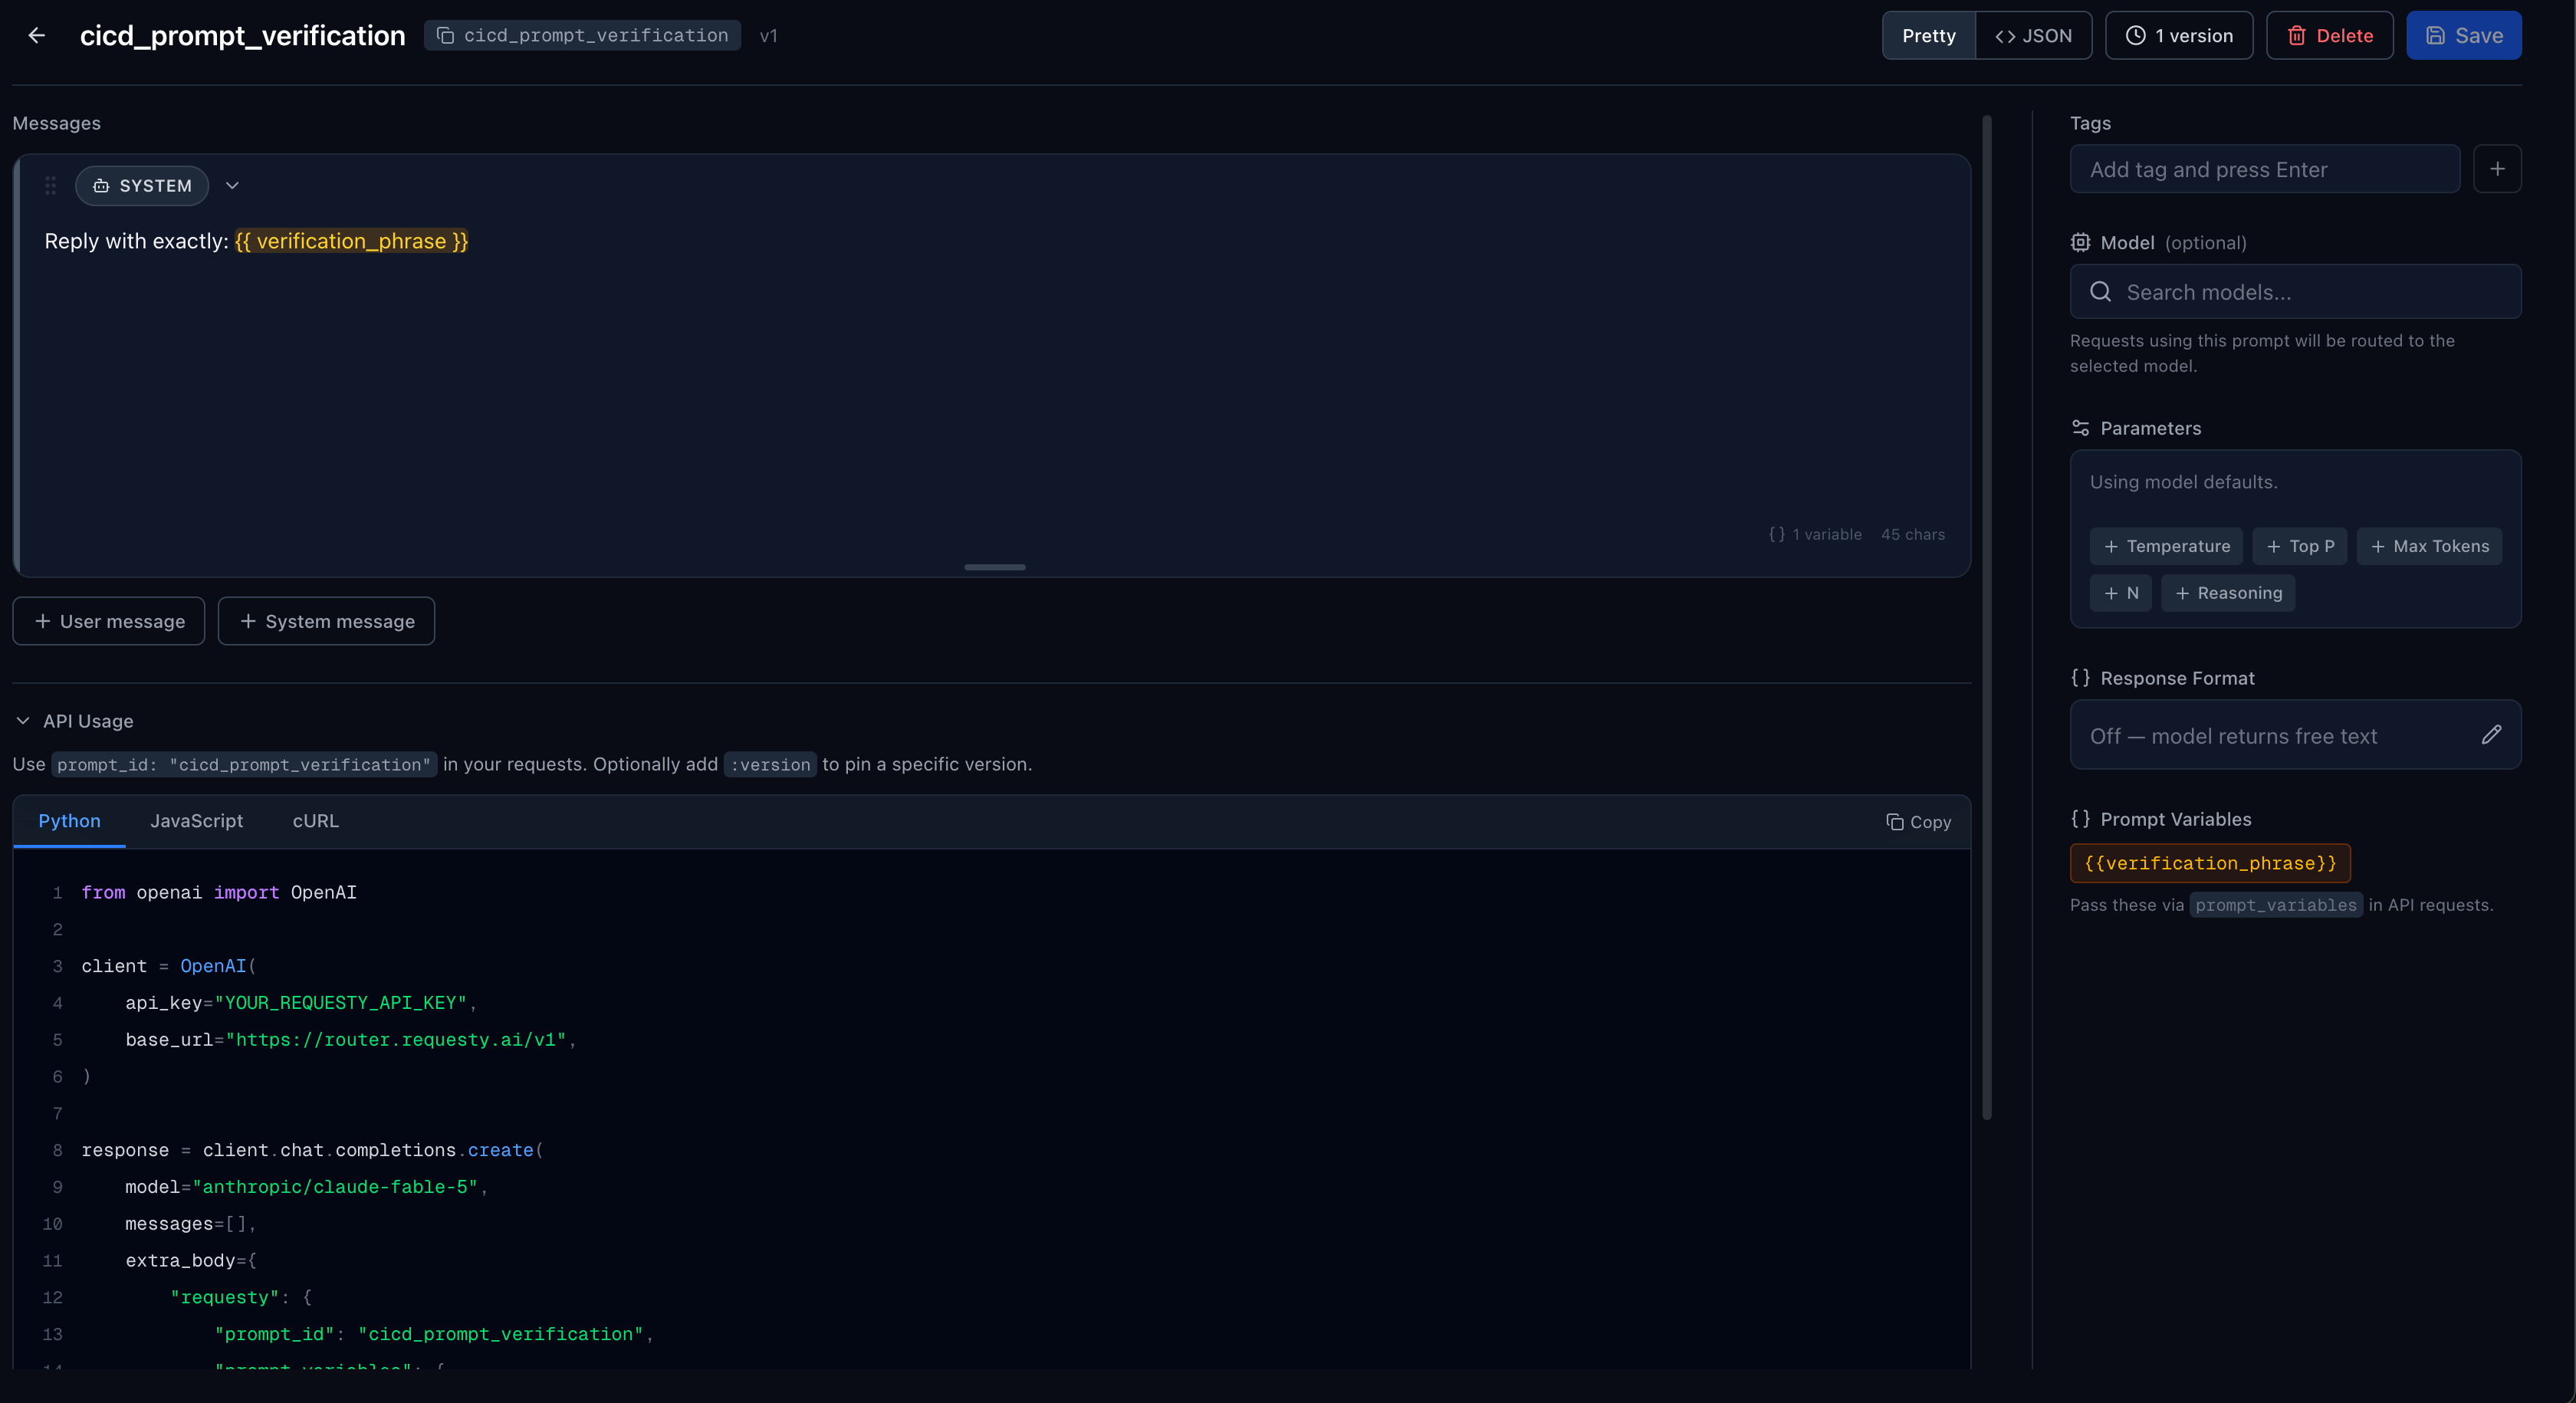
Task: Click the YOUR_REQUESTY_API_KEY string
Action: [x=340, y=1003]
